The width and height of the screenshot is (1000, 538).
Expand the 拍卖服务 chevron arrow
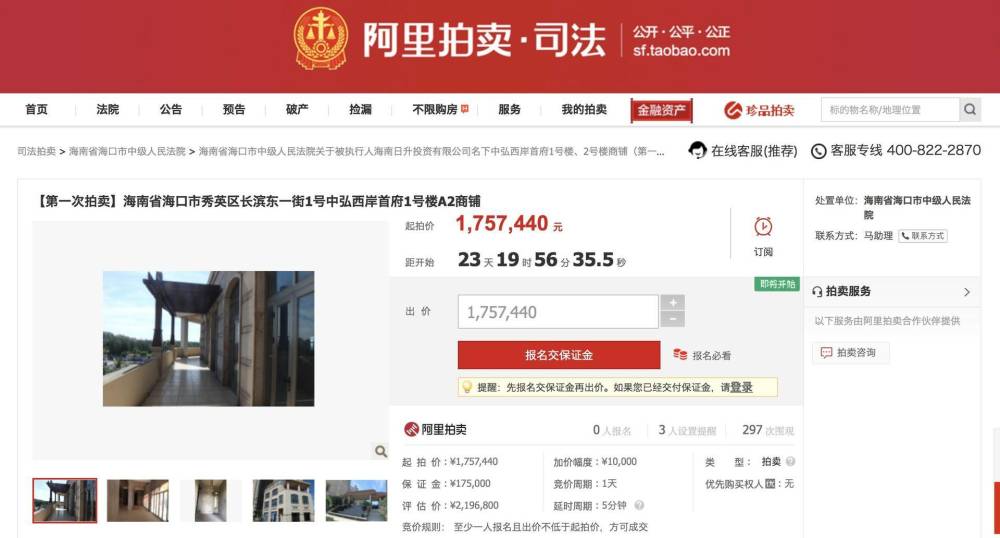pyautogui.click(x=967, y=292)
